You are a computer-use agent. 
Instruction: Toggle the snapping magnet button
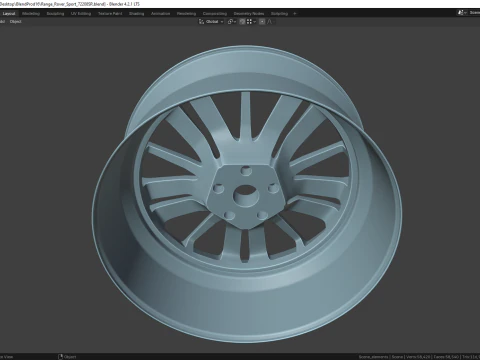242,22
